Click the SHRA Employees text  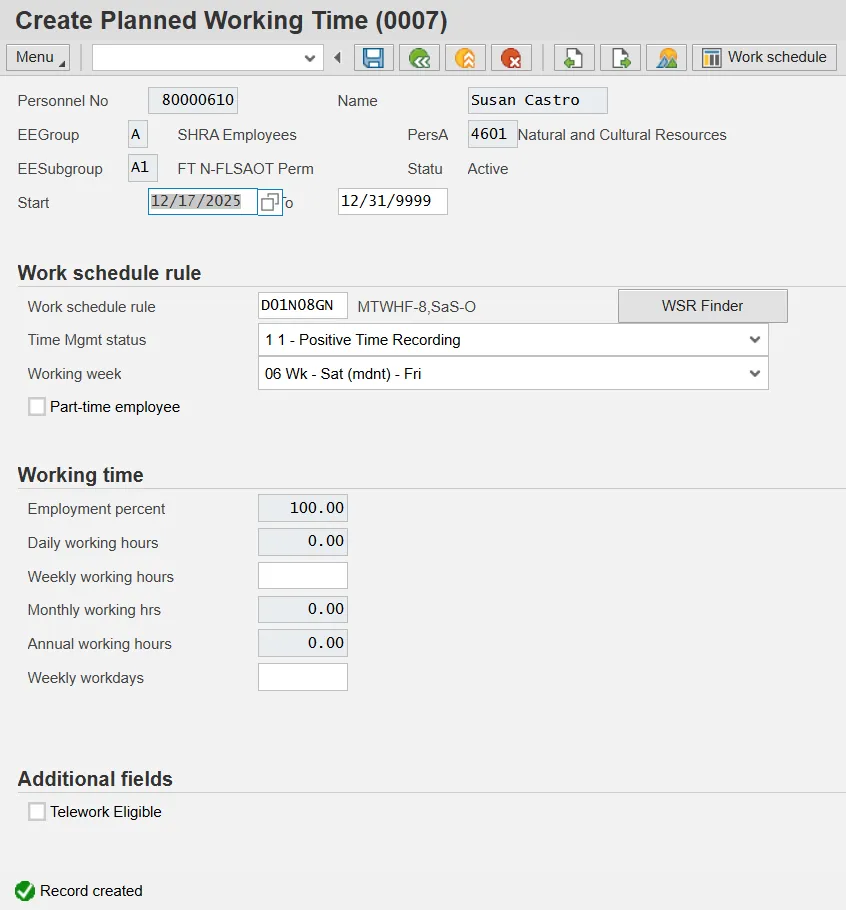237,135
